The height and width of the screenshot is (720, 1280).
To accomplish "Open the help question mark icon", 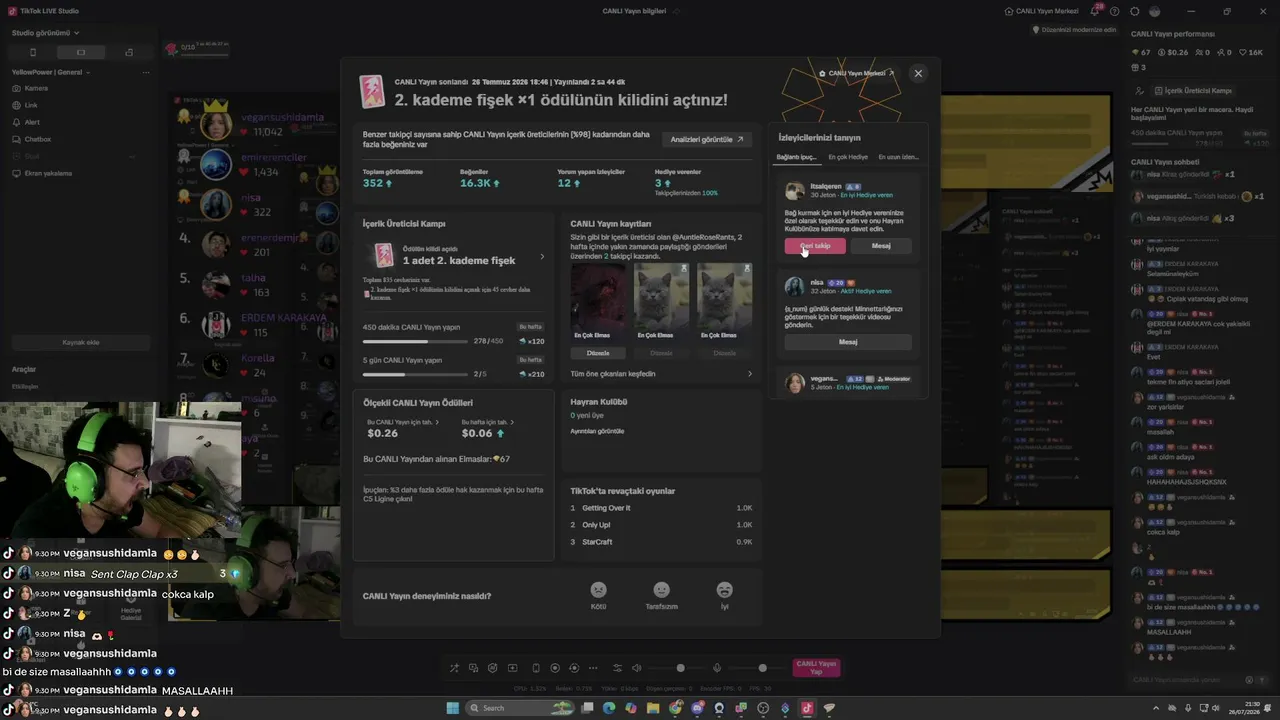I will (1115, 11).
